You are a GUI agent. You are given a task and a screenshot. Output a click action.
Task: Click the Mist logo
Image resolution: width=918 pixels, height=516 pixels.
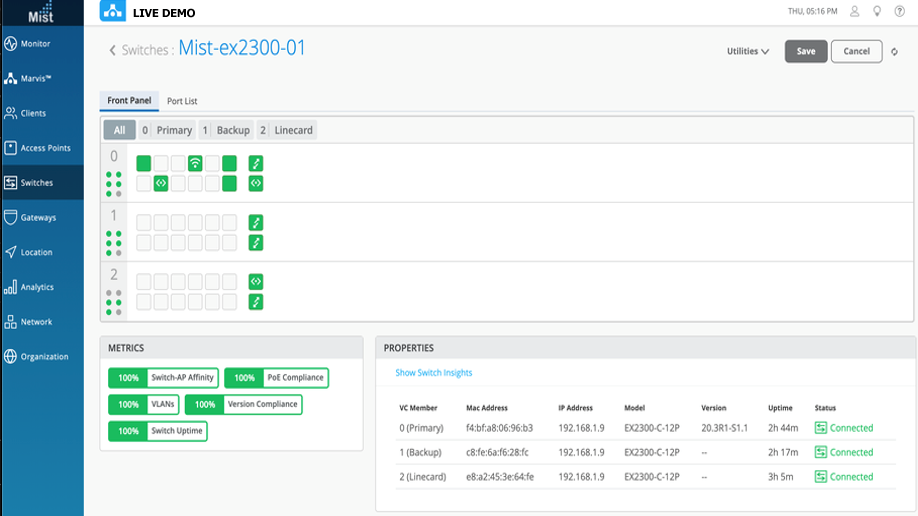coord(40,12)
